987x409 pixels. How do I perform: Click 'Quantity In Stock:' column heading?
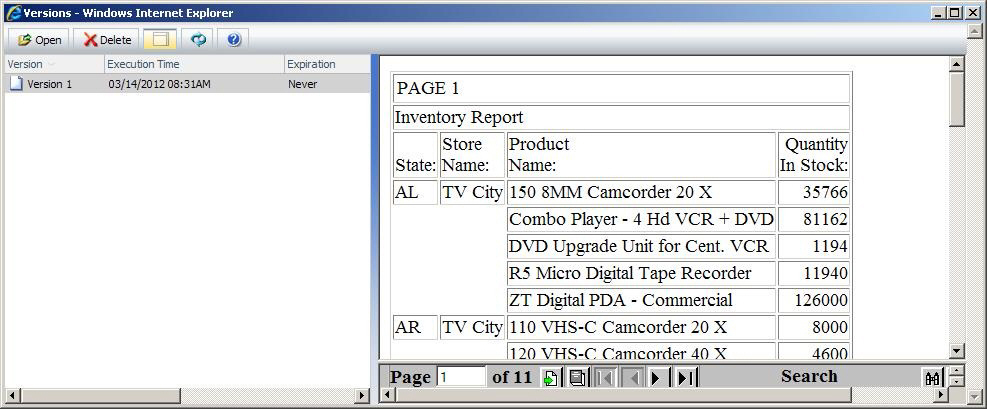(814, 155)
